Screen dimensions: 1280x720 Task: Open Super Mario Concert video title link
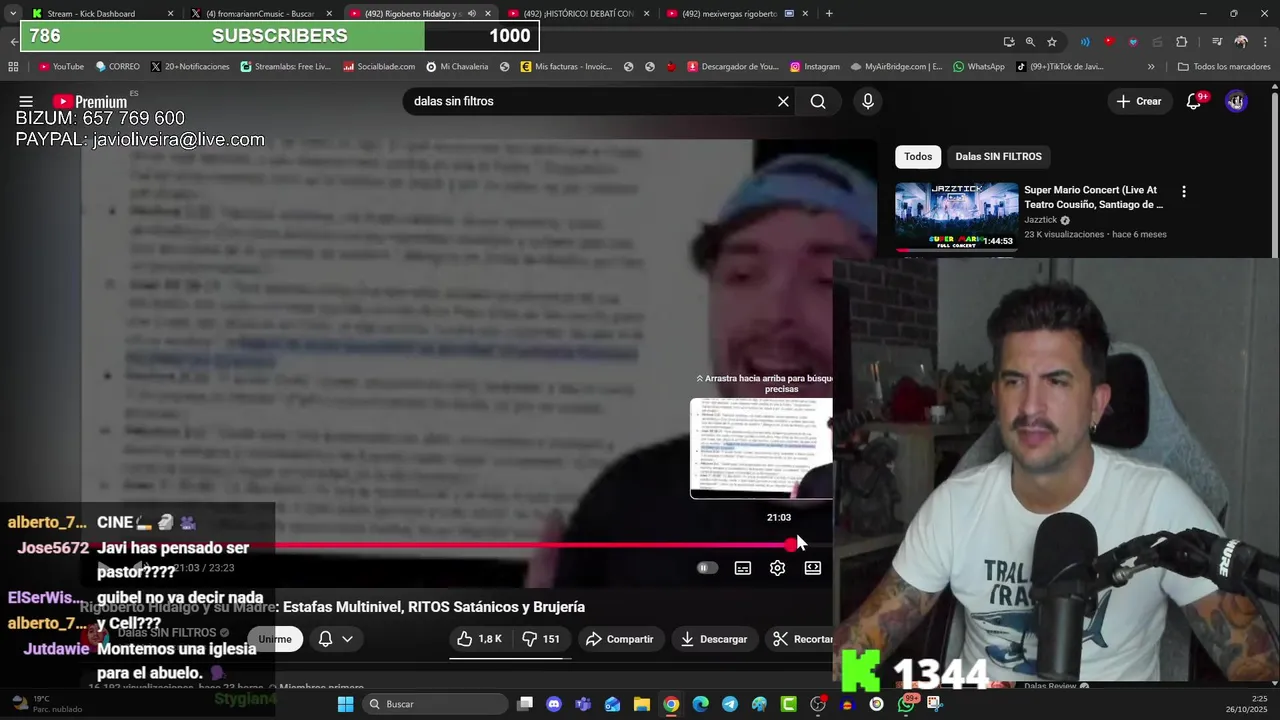(x=1094, y=197)
